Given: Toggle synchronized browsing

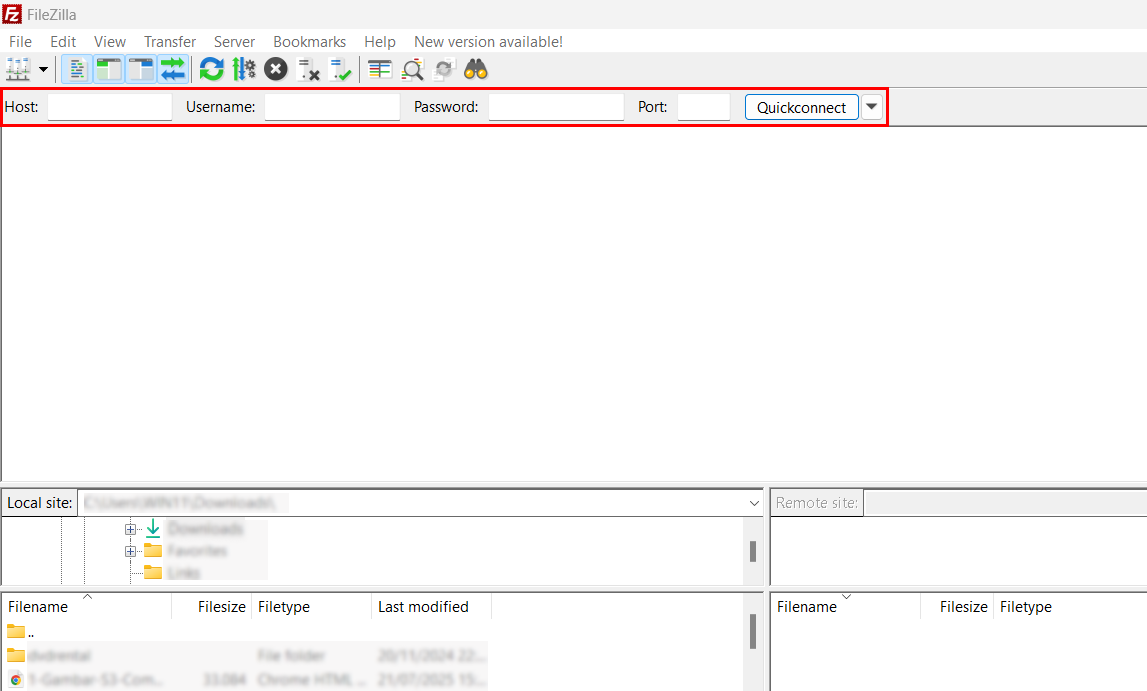Looking at the screenshot, I should pos(444,69).
